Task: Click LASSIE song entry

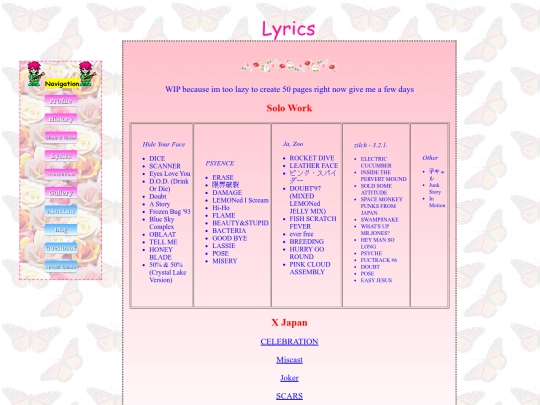Action: click(224, 246)
